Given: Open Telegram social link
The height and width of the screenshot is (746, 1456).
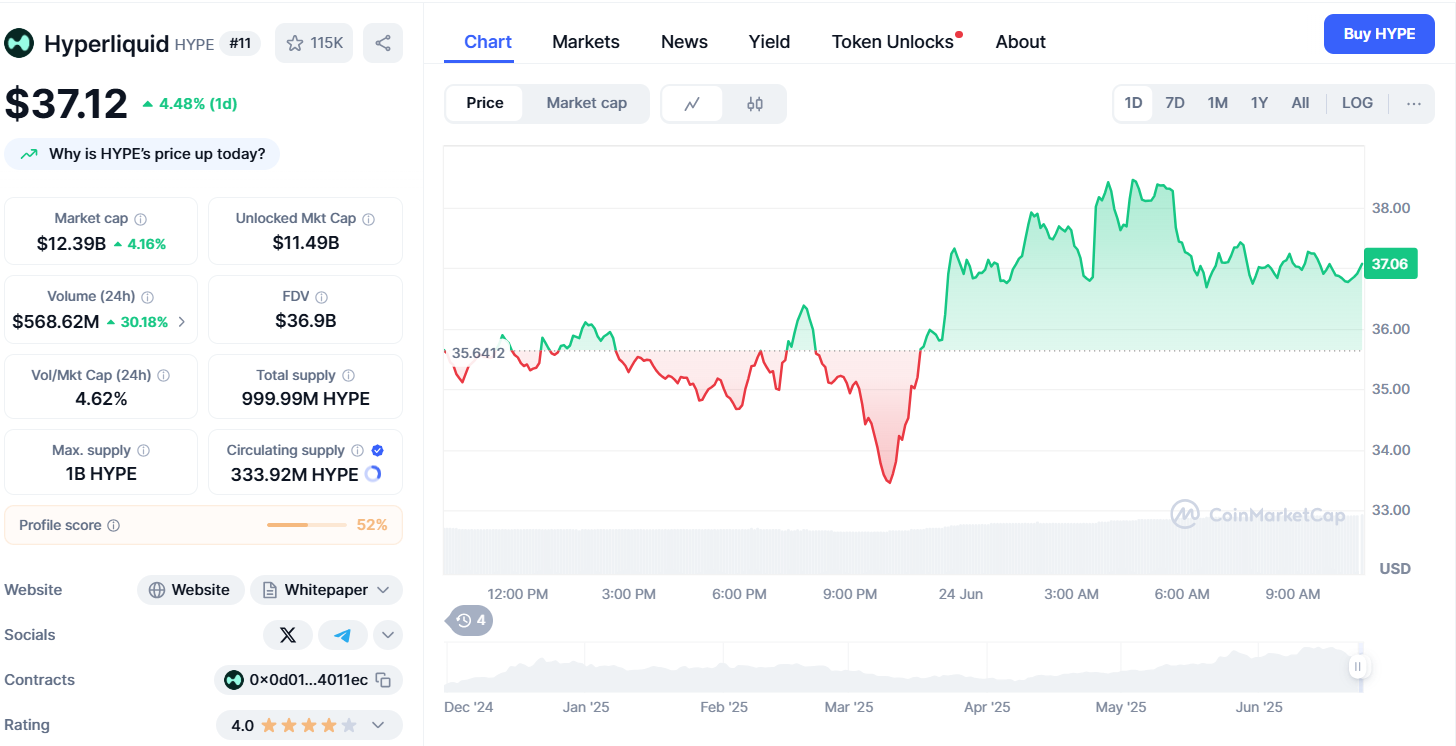Looking at the screenshot, I should tap(343, 635).
